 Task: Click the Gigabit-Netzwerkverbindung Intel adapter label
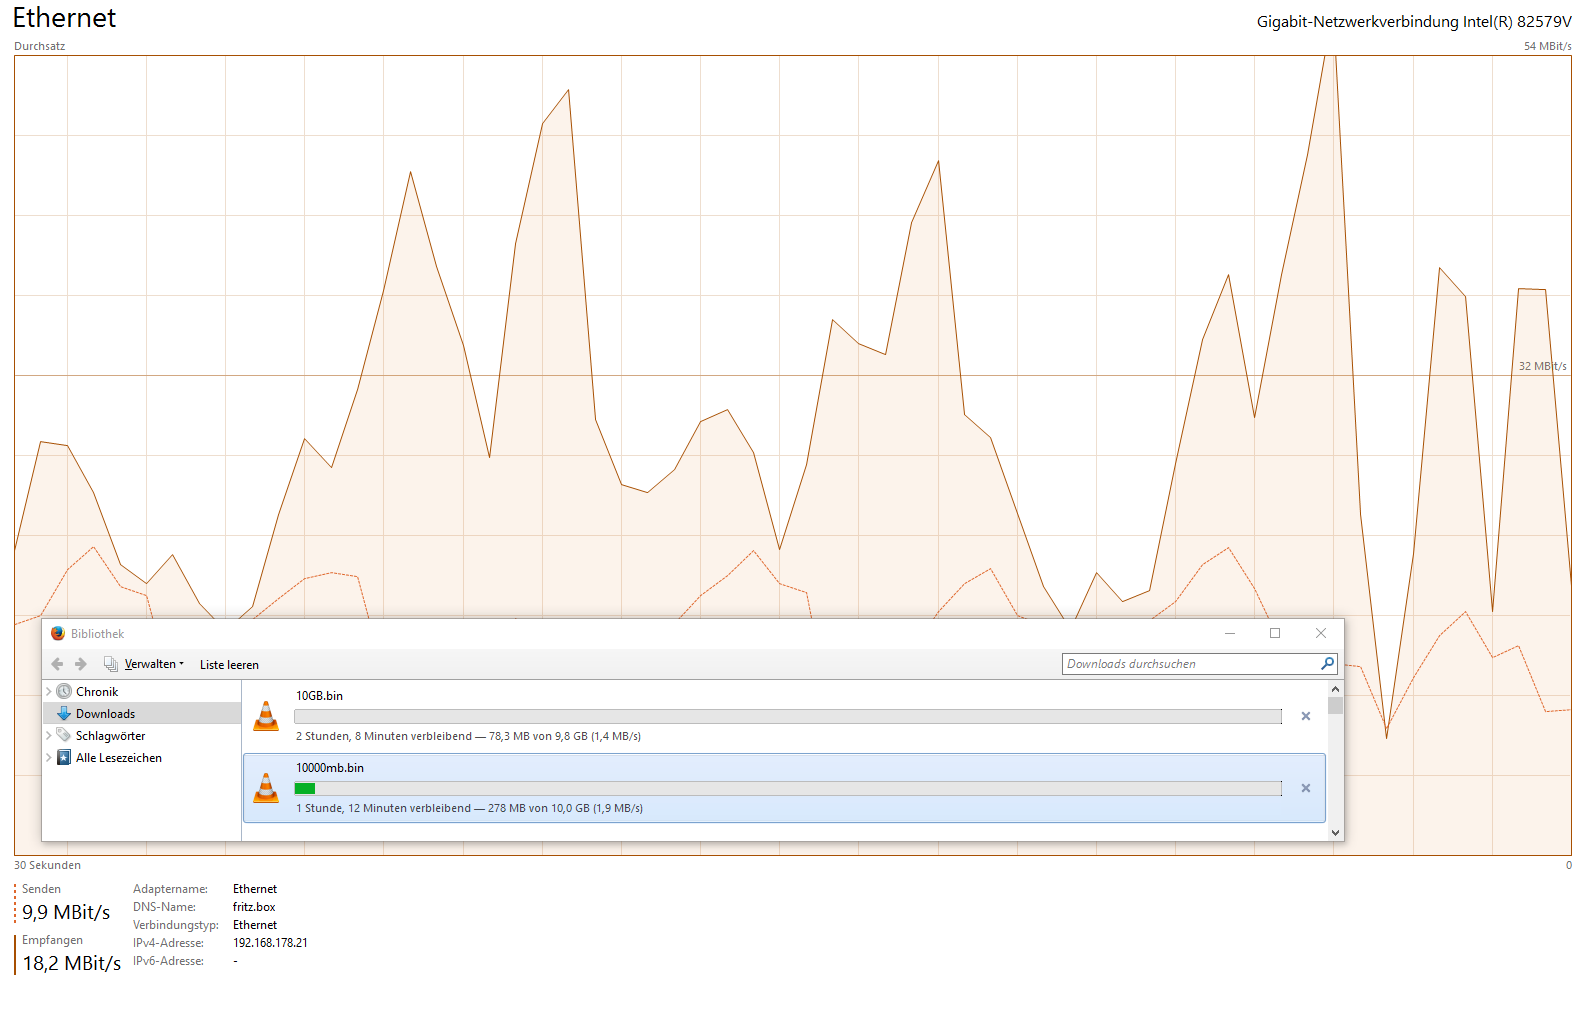pyautogui.click(x=1414, y=22)
